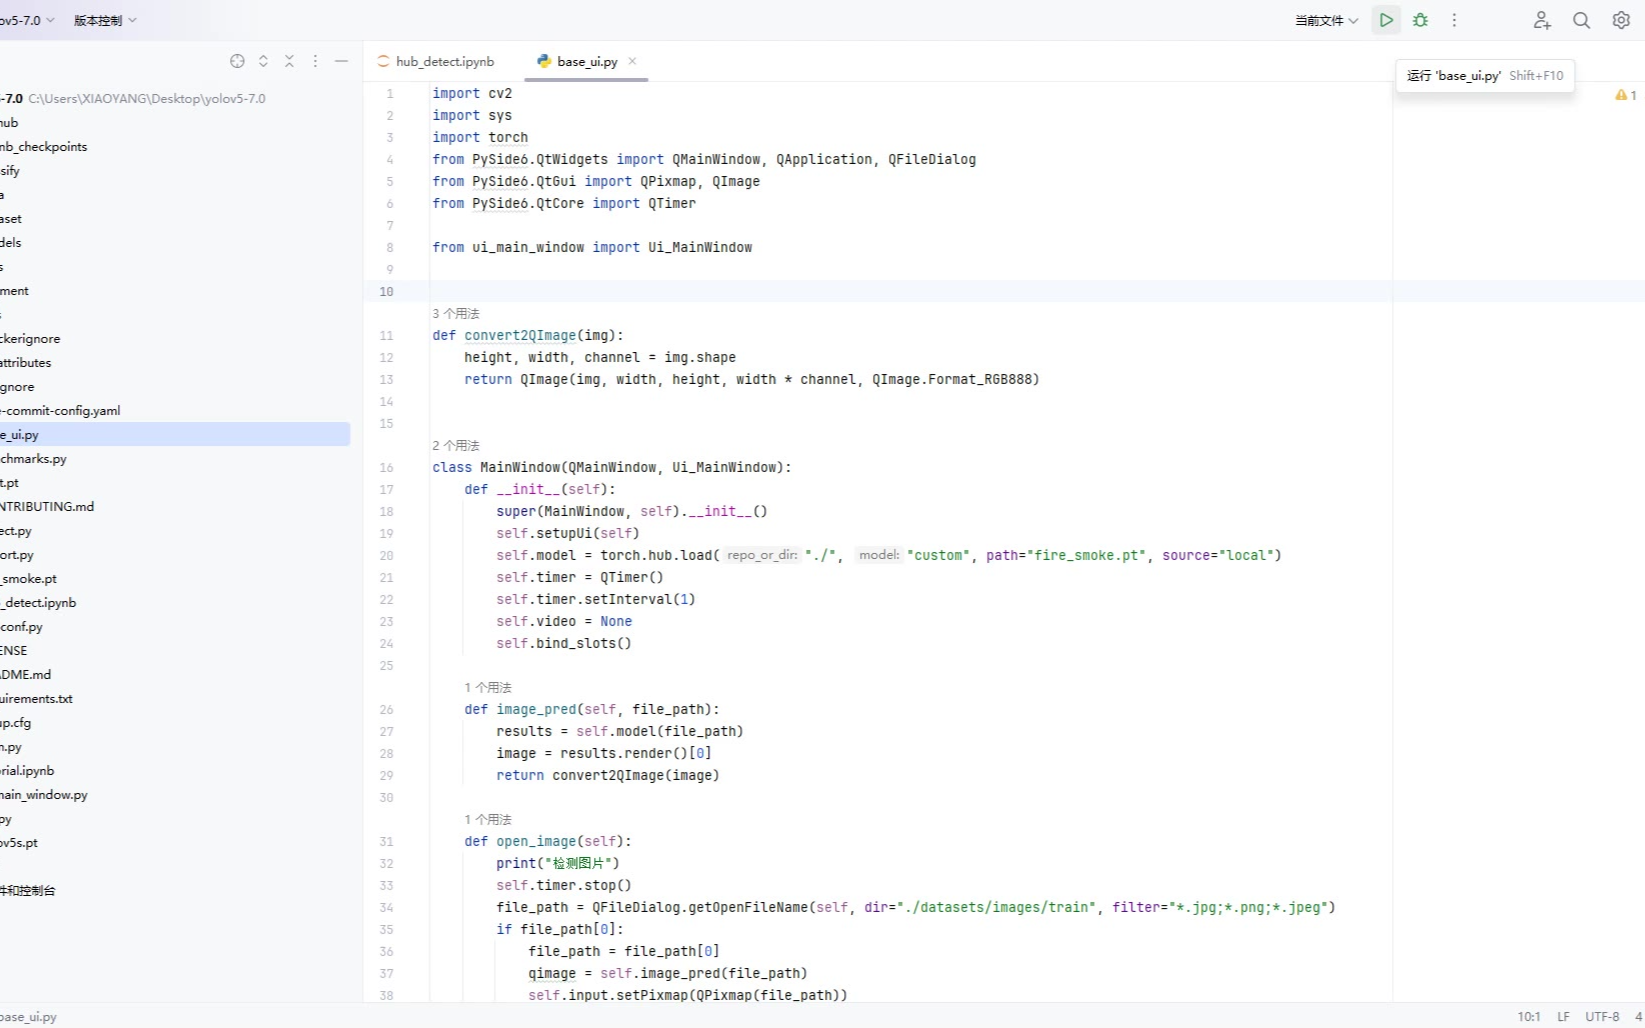This screenshot has height=1028, width=1645.
Task: Close the base_ui.py editor tab
Action: 632,61
